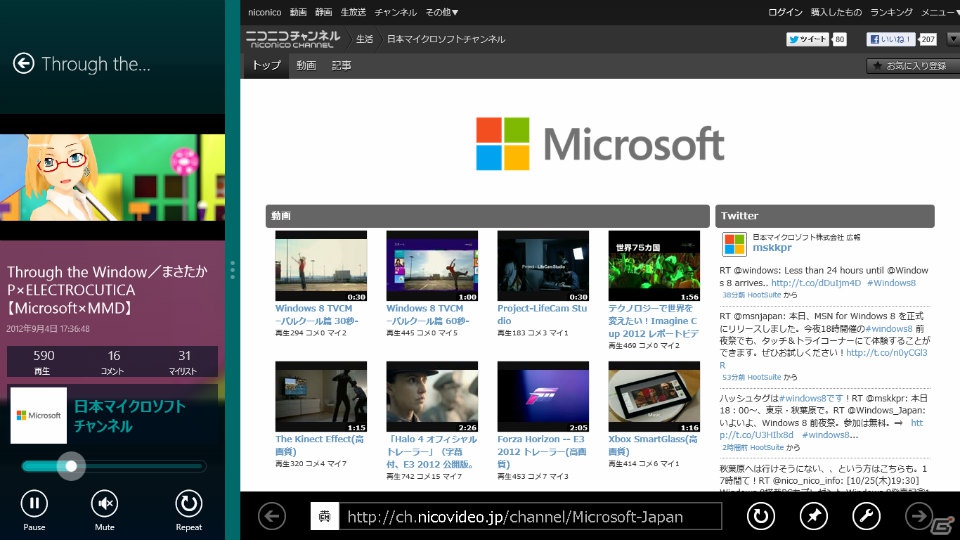Open Forza Horizon E3 video thumbnail
Screen dimensions: 960x540
543,396
